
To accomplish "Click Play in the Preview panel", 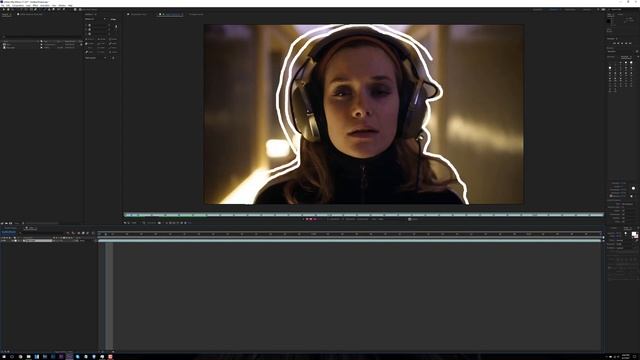I will pyautogui.click(x=622, y=43).
